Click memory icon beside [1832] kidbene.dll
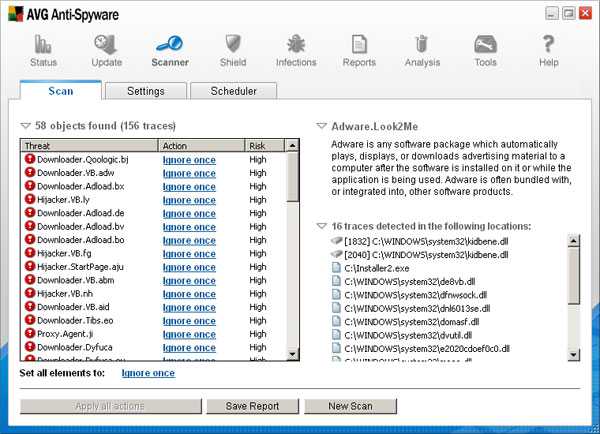The width and height of the screenshot is (600, 434). tap(336, 241)
